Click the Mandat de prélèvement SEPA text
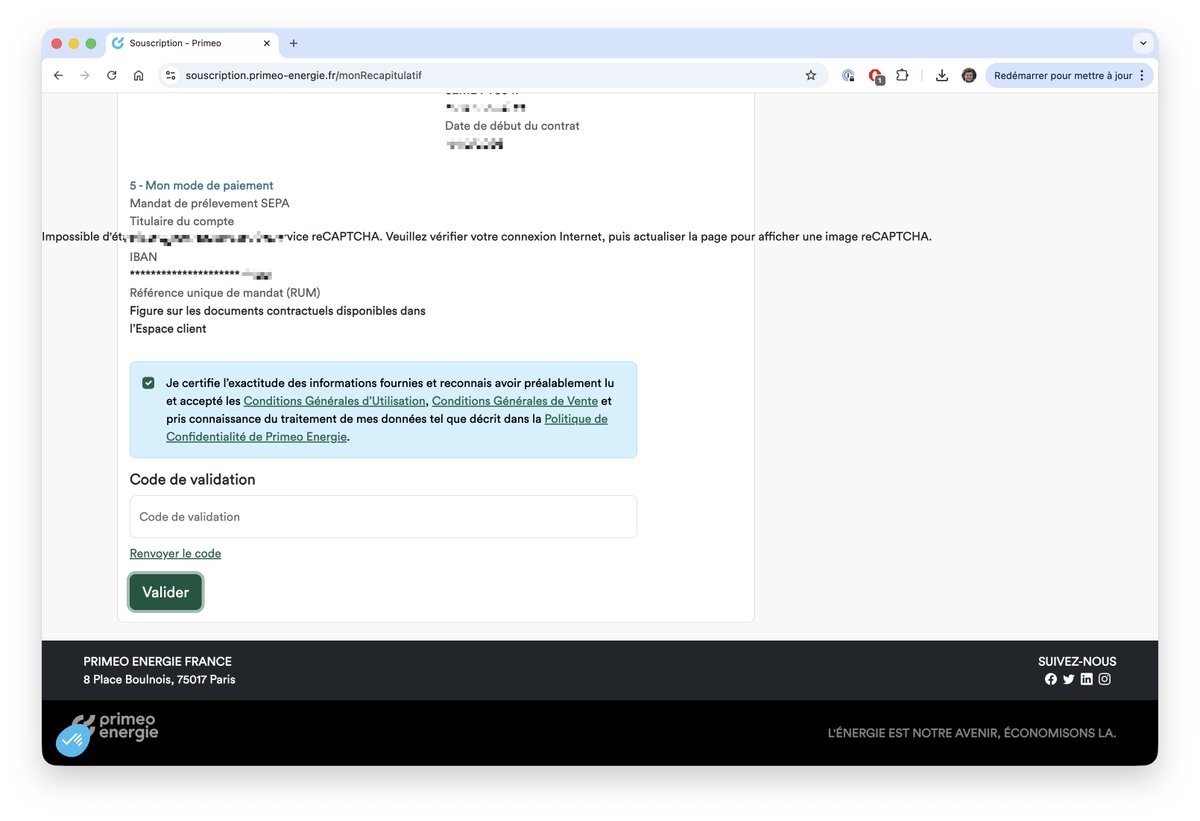This screenshot has width=1200, height=821. [210, 203]
